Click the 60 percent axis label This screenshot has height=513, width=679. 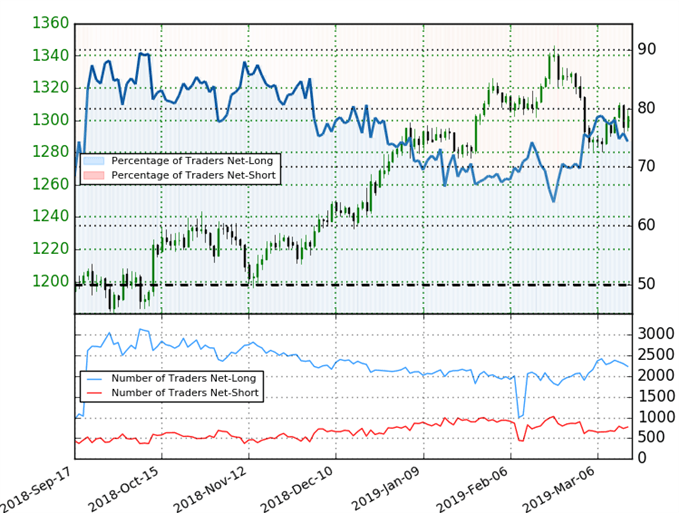[x=647, y=225]
